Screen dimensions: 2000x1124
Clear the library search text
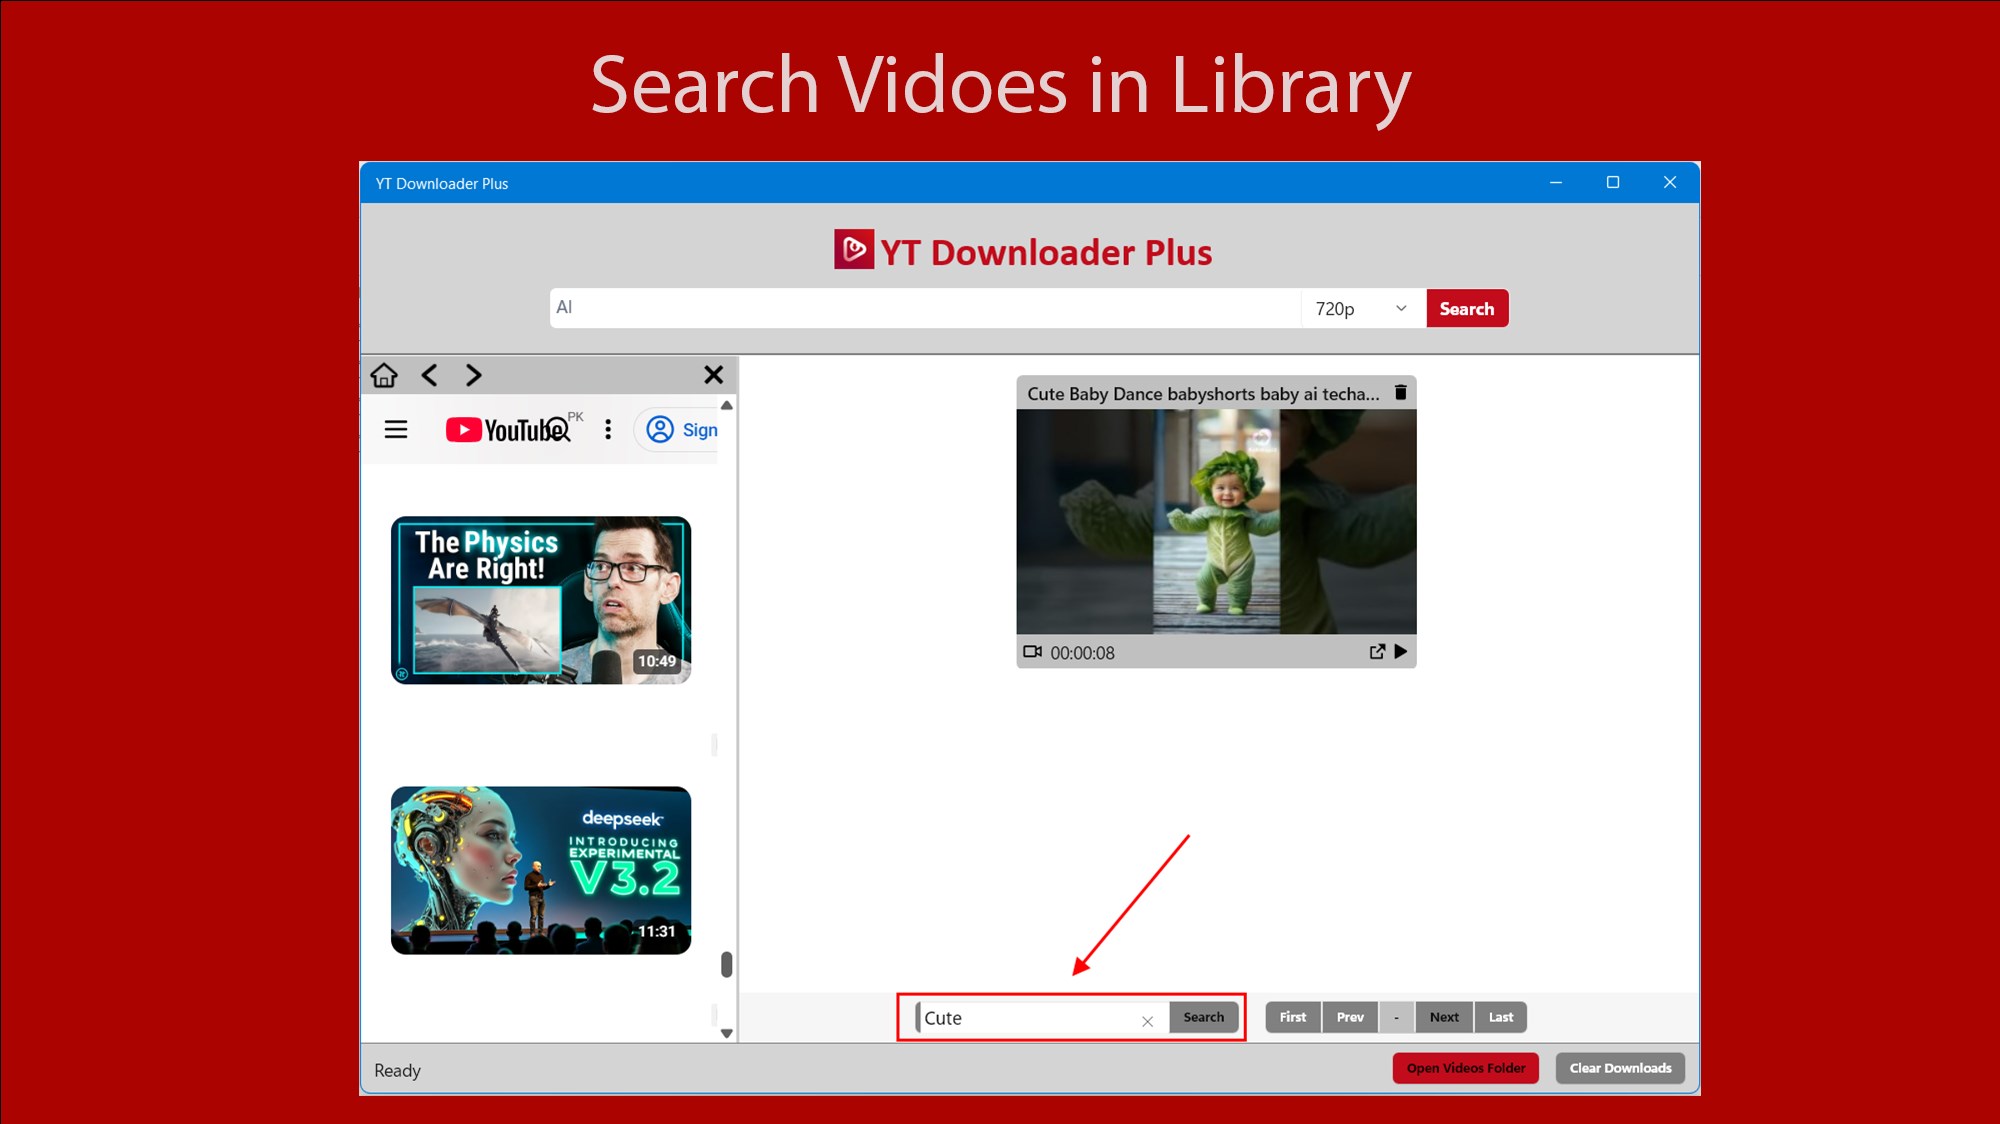[1148, 1021]
